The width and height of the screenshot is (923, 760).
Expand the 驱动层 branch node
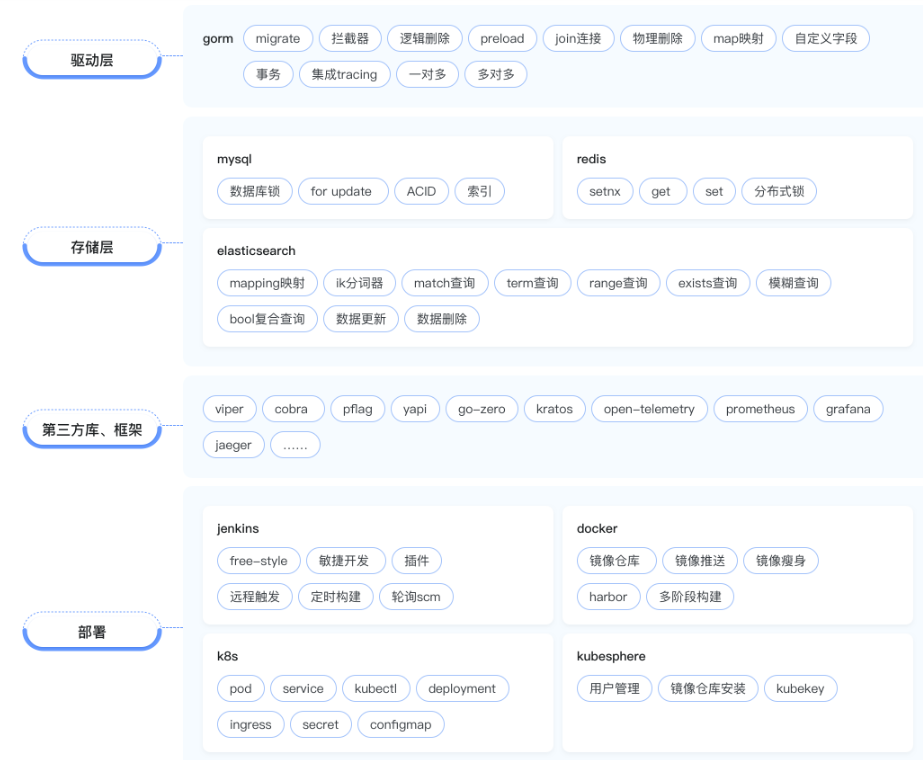91,60
